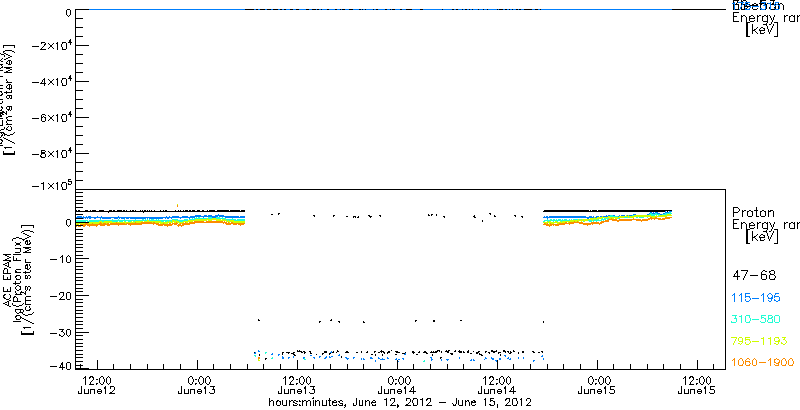Select the 115-195 keV legend label
The height and width of the screenshot is (410, 800).
click(756, 298)
